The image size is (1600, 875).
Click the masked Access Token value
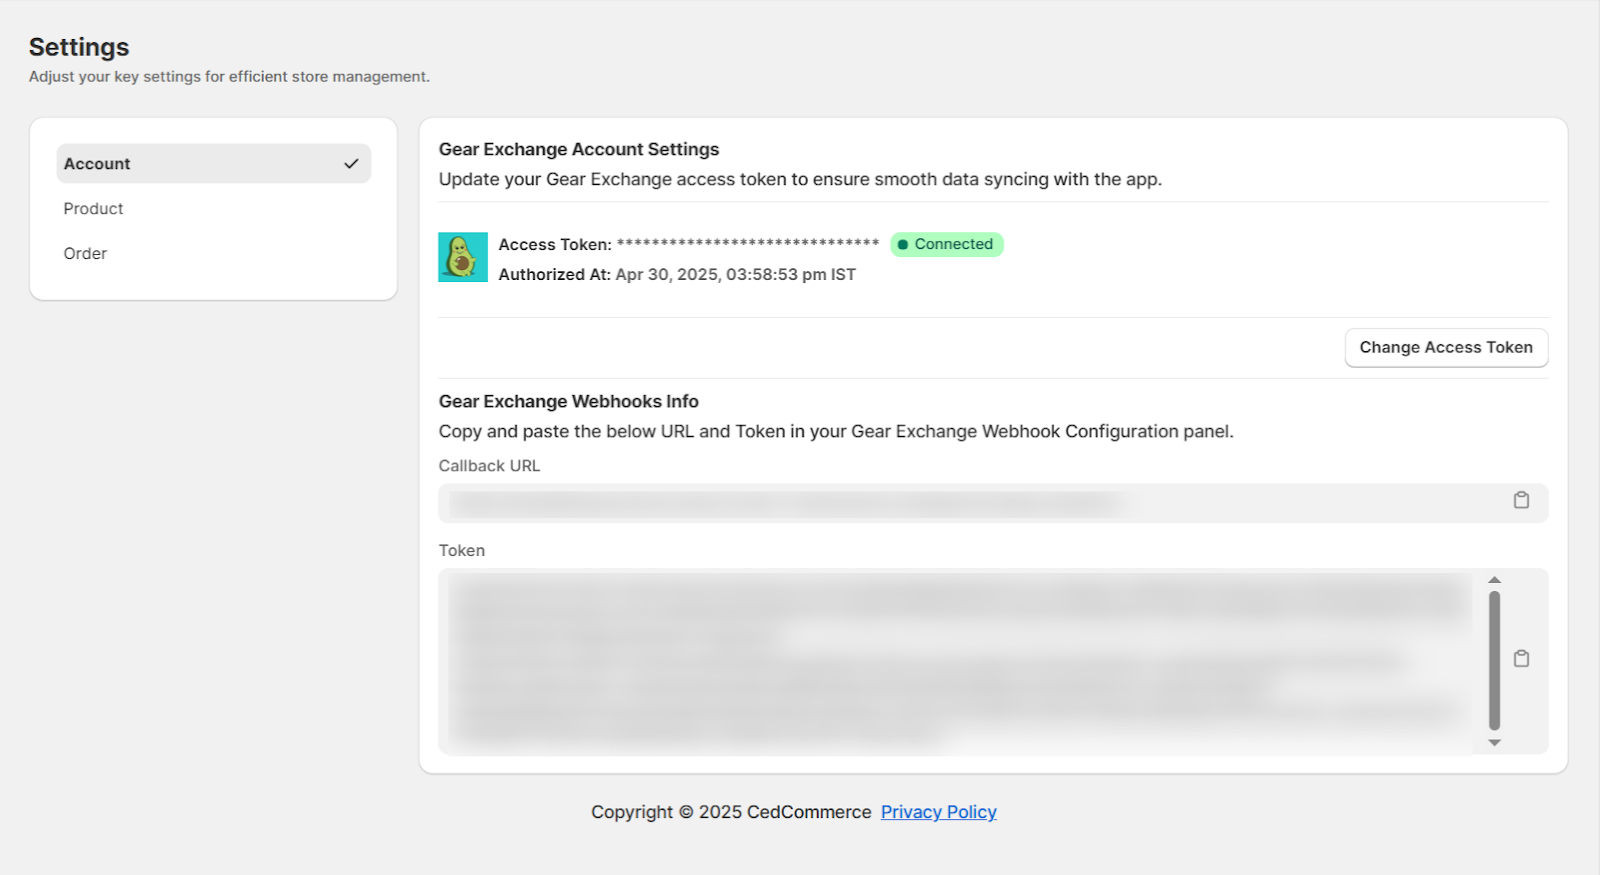coord(748,243)
